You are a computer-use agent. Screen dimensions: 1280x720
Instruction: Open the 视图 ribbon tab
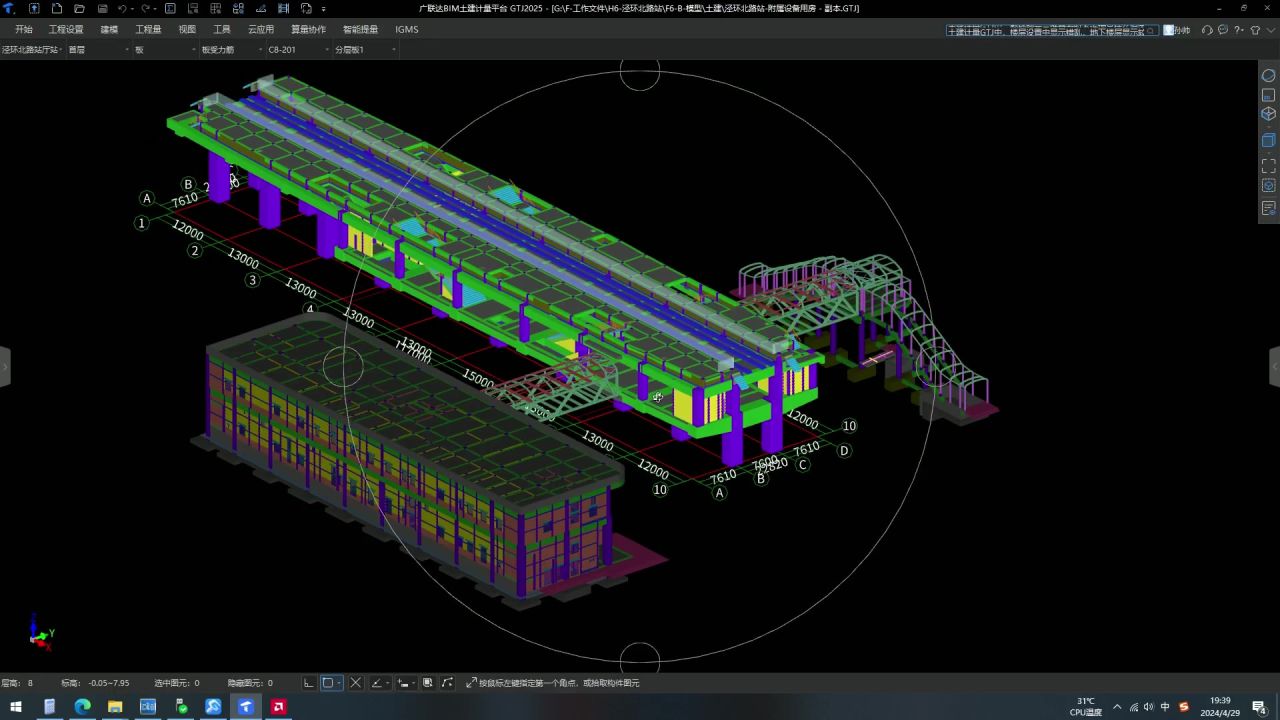pyautogui.click(x=187, y=29)
